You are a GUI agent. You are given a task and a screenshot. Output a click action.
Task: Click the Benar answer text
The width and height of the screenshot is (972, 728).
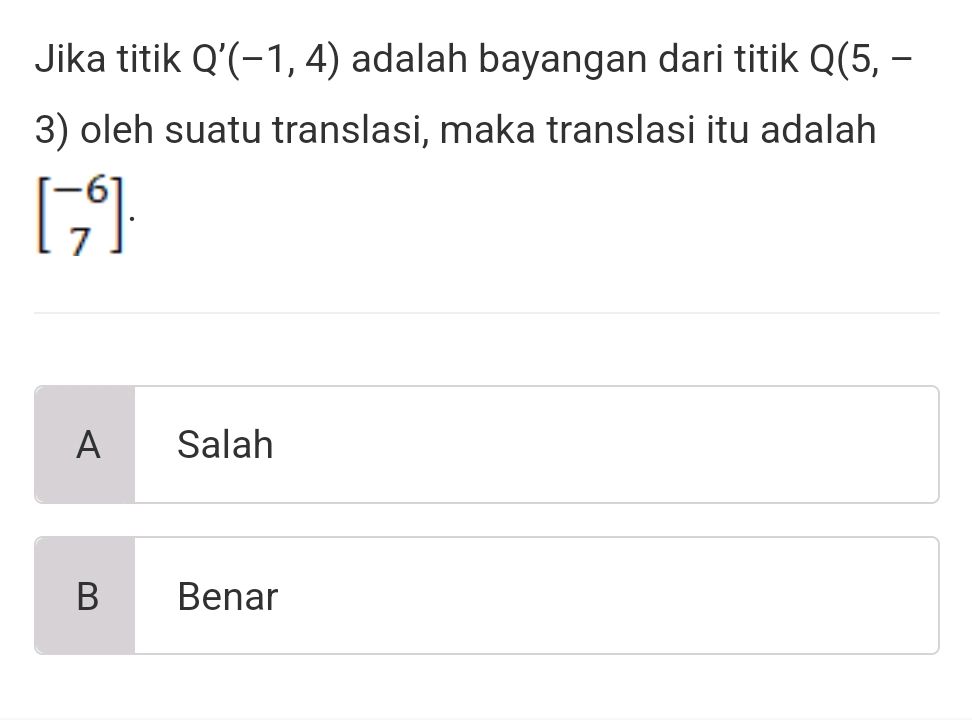point(227,596)
